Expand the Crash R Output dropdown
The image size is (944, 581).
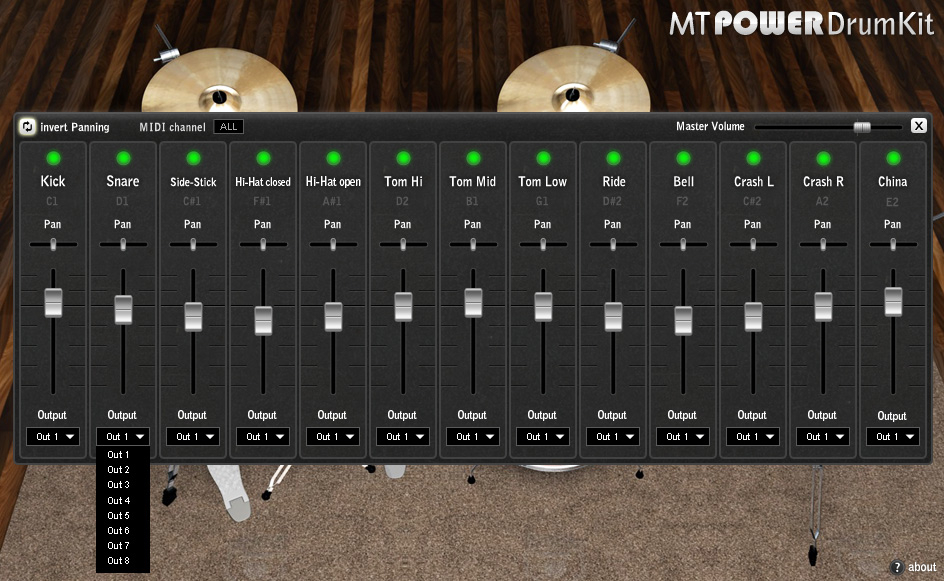coord(822,437)
